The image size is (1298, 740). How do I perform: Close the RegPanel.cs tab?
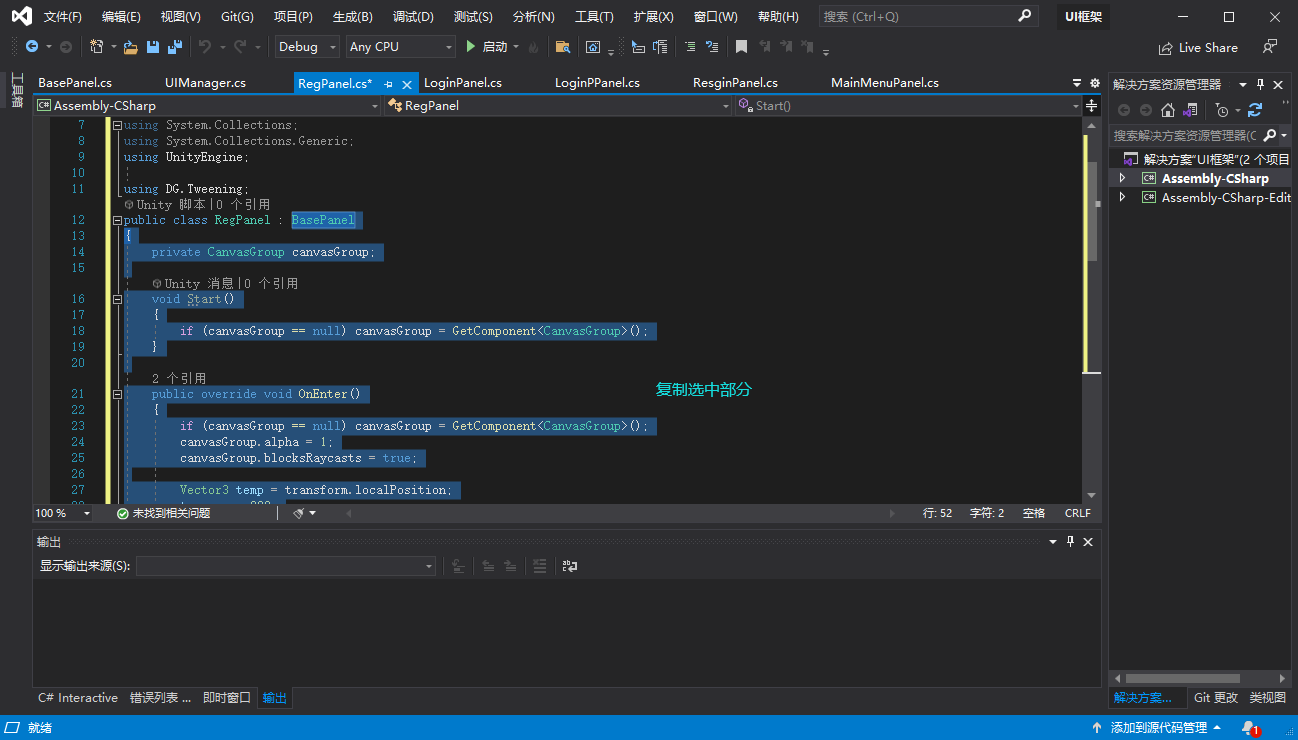tap(407, 83)
